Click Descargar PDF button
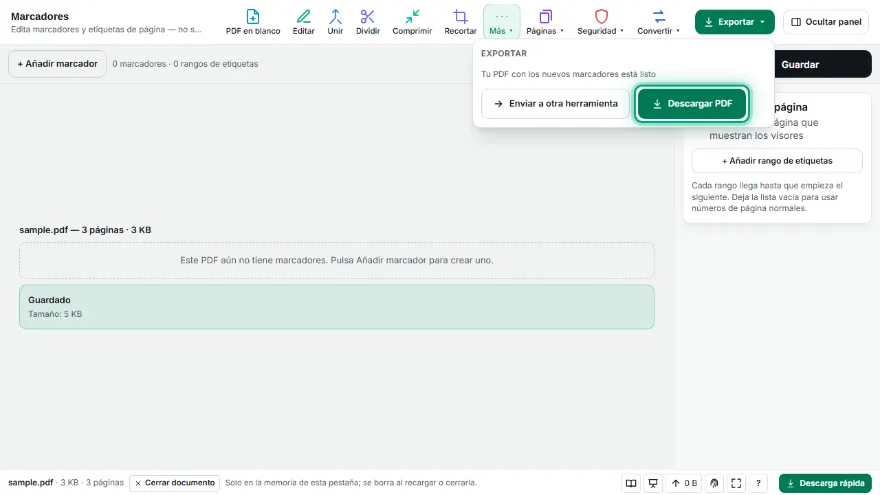Viewport: 880px width, 495px height. pos(692,104)
